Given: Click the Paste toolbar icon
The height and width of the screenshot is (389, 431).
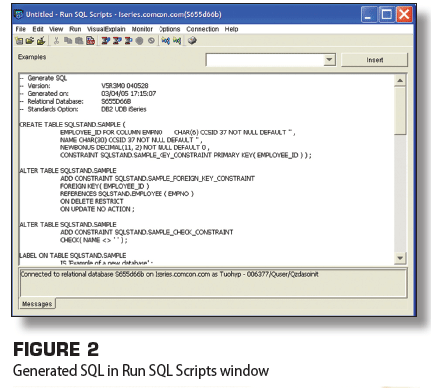Looking at the screenshot, I should (x=79, y=41).
